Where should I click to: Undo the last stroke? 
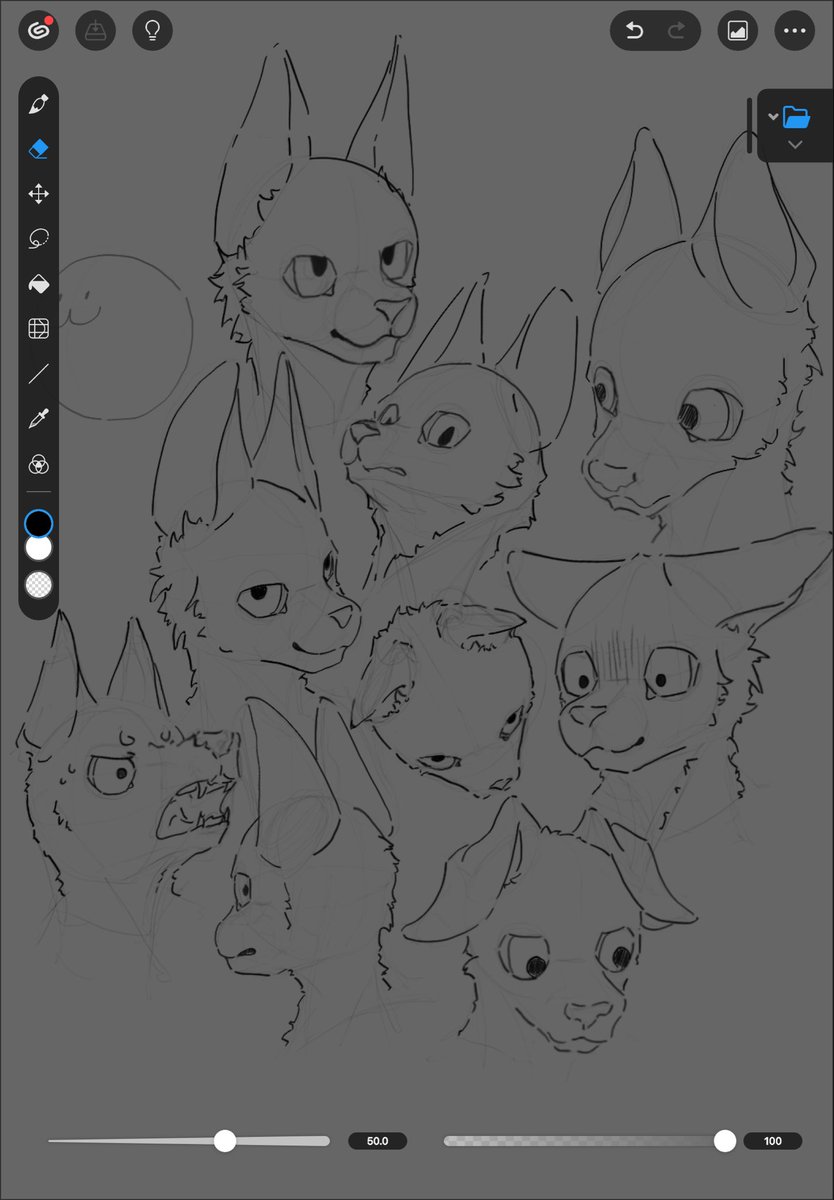coord(634,31)
